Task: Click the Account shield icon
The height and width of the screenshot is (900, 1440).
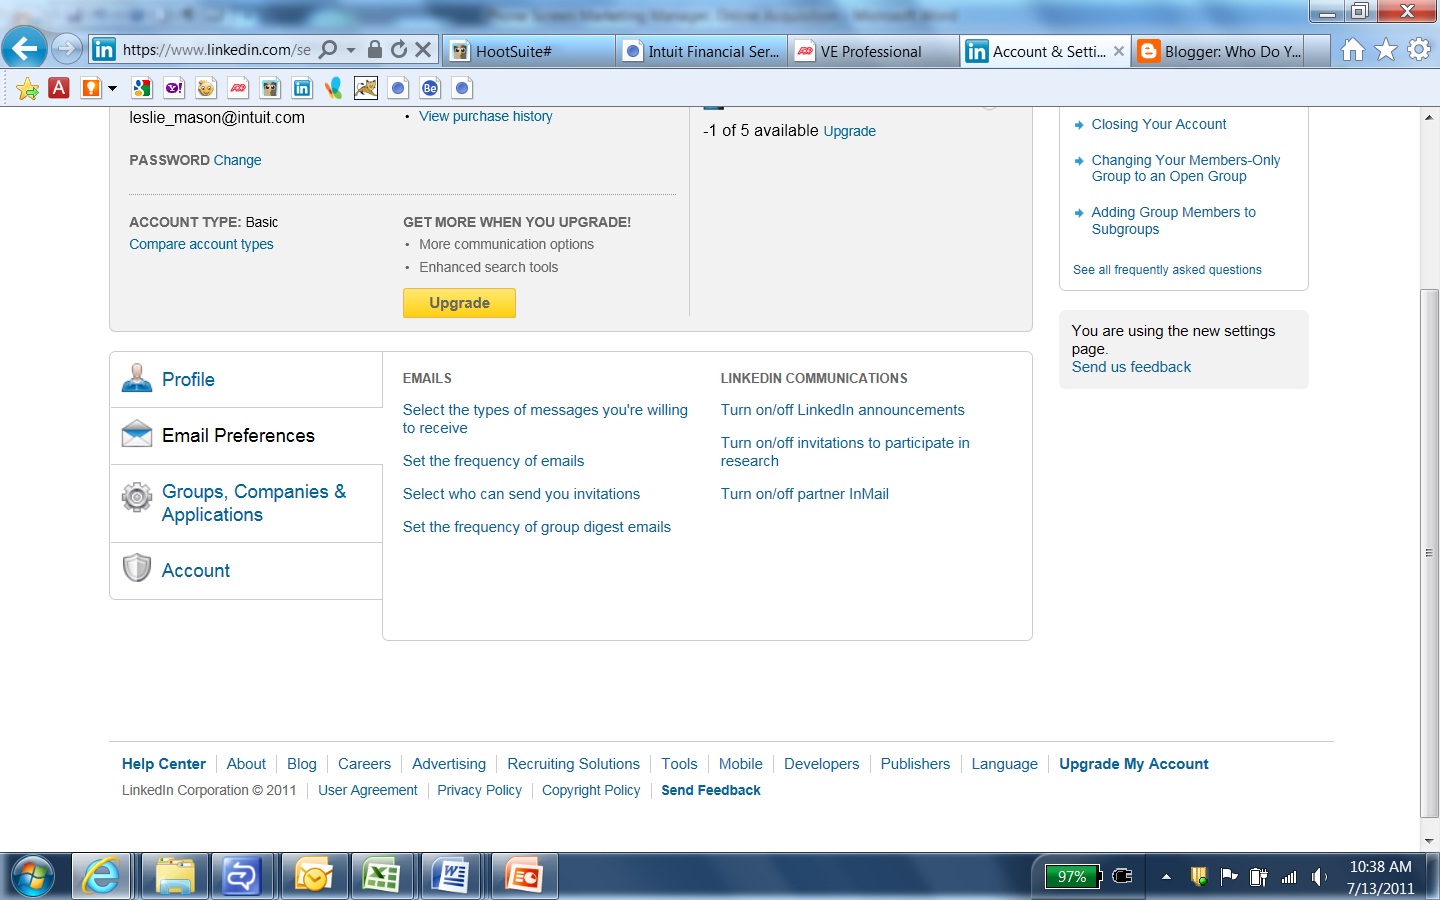Action: coord(136,567)
